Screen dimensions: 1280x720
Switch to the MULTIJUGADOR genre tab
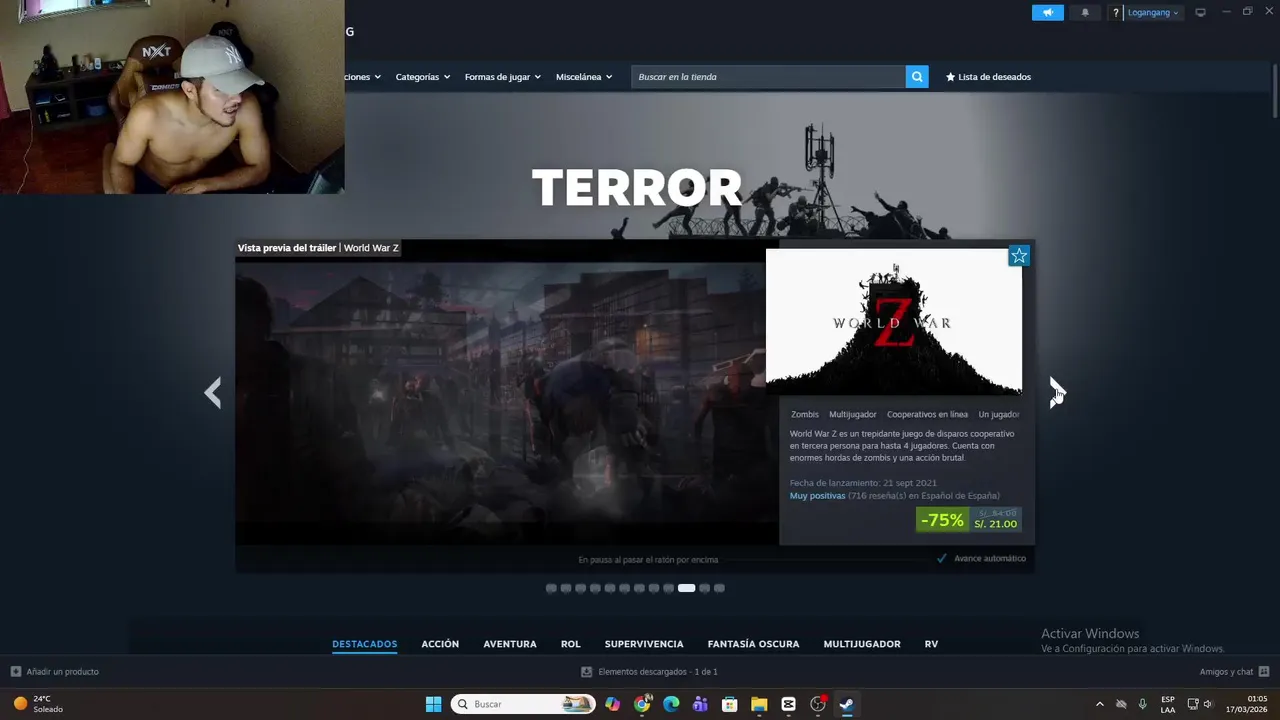pyautogui.click(x=862, y=644)
